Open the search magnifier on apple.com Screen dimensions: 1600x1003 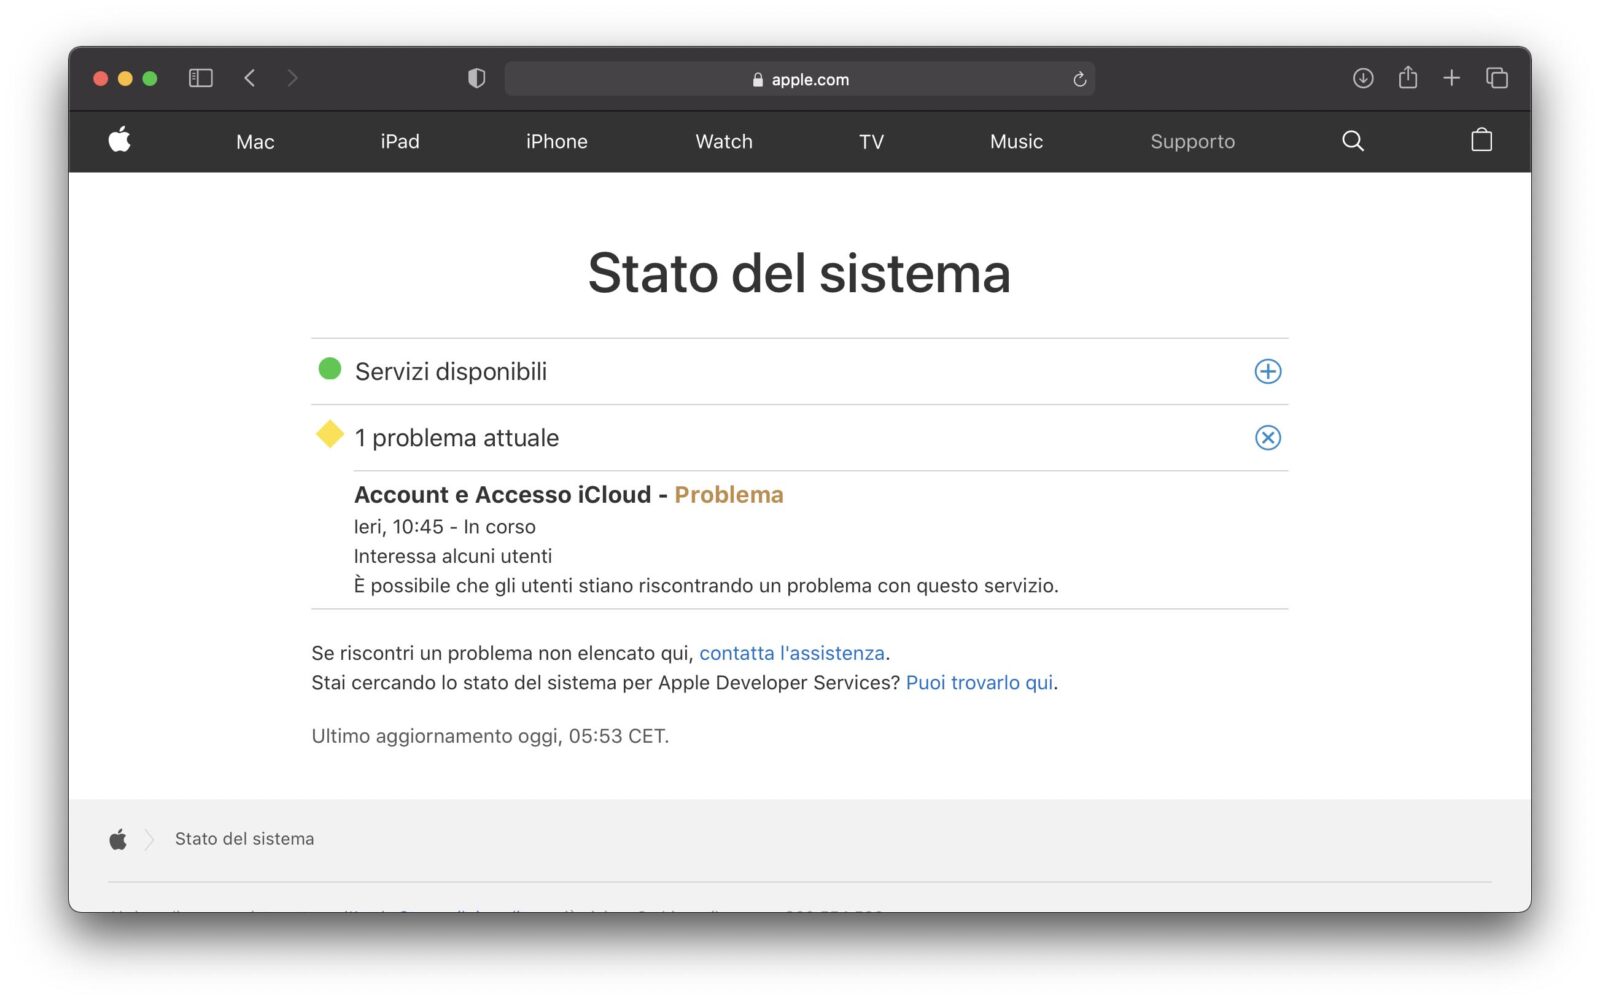point(1353,141)
